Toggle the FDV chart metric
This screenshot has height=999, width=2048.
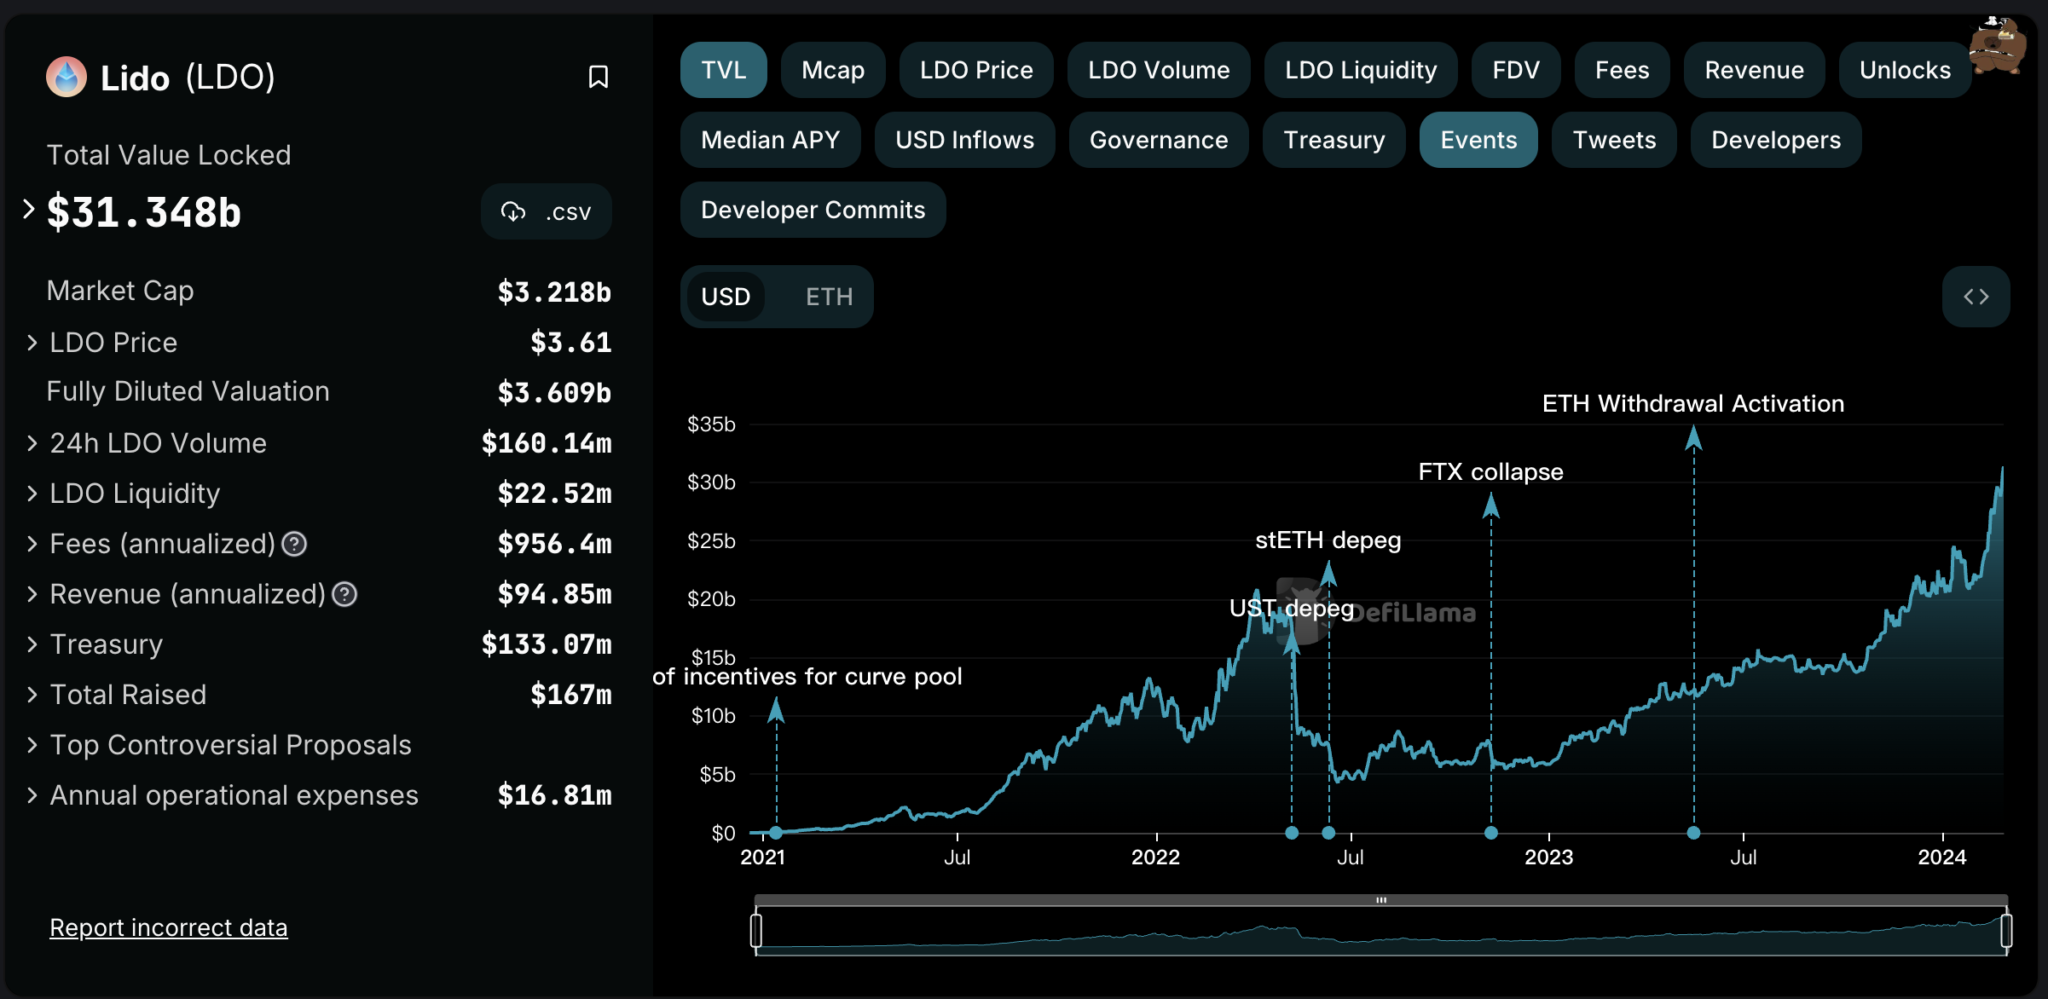coord(1516,70)
